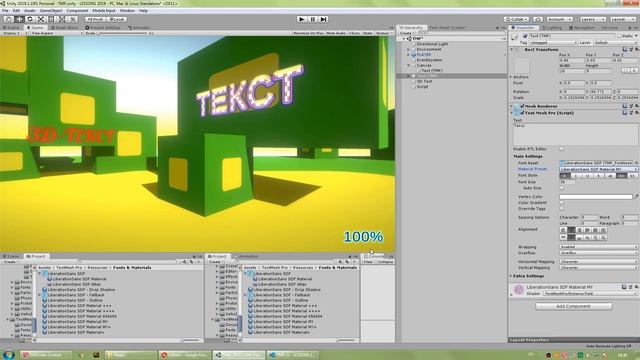
Task: Click material gear icon for LiberationSans SDF Material MY
Action: [636, 287]
